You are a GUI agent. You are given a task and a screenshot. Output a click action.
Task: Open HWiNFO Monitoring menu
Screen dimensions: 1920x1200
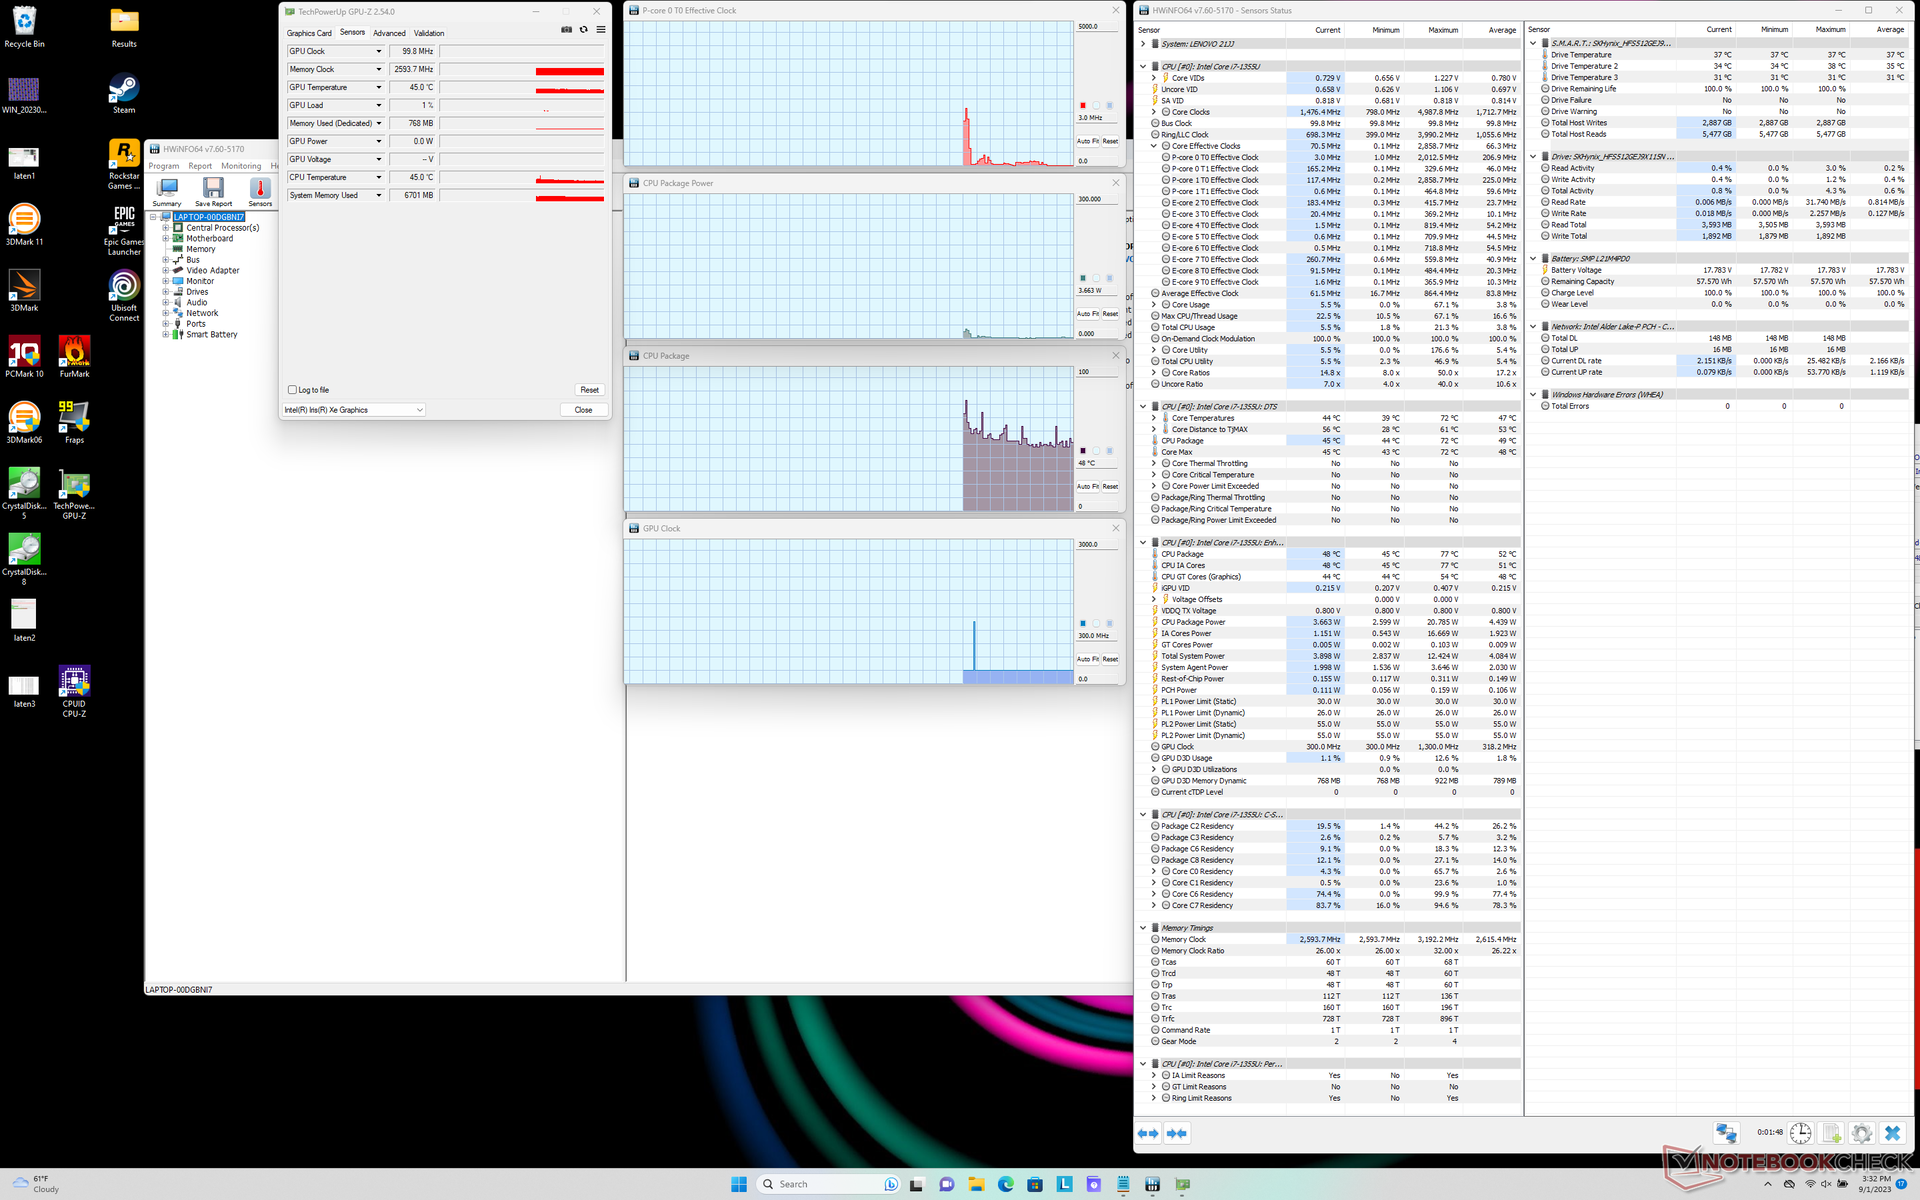[240, 166]
